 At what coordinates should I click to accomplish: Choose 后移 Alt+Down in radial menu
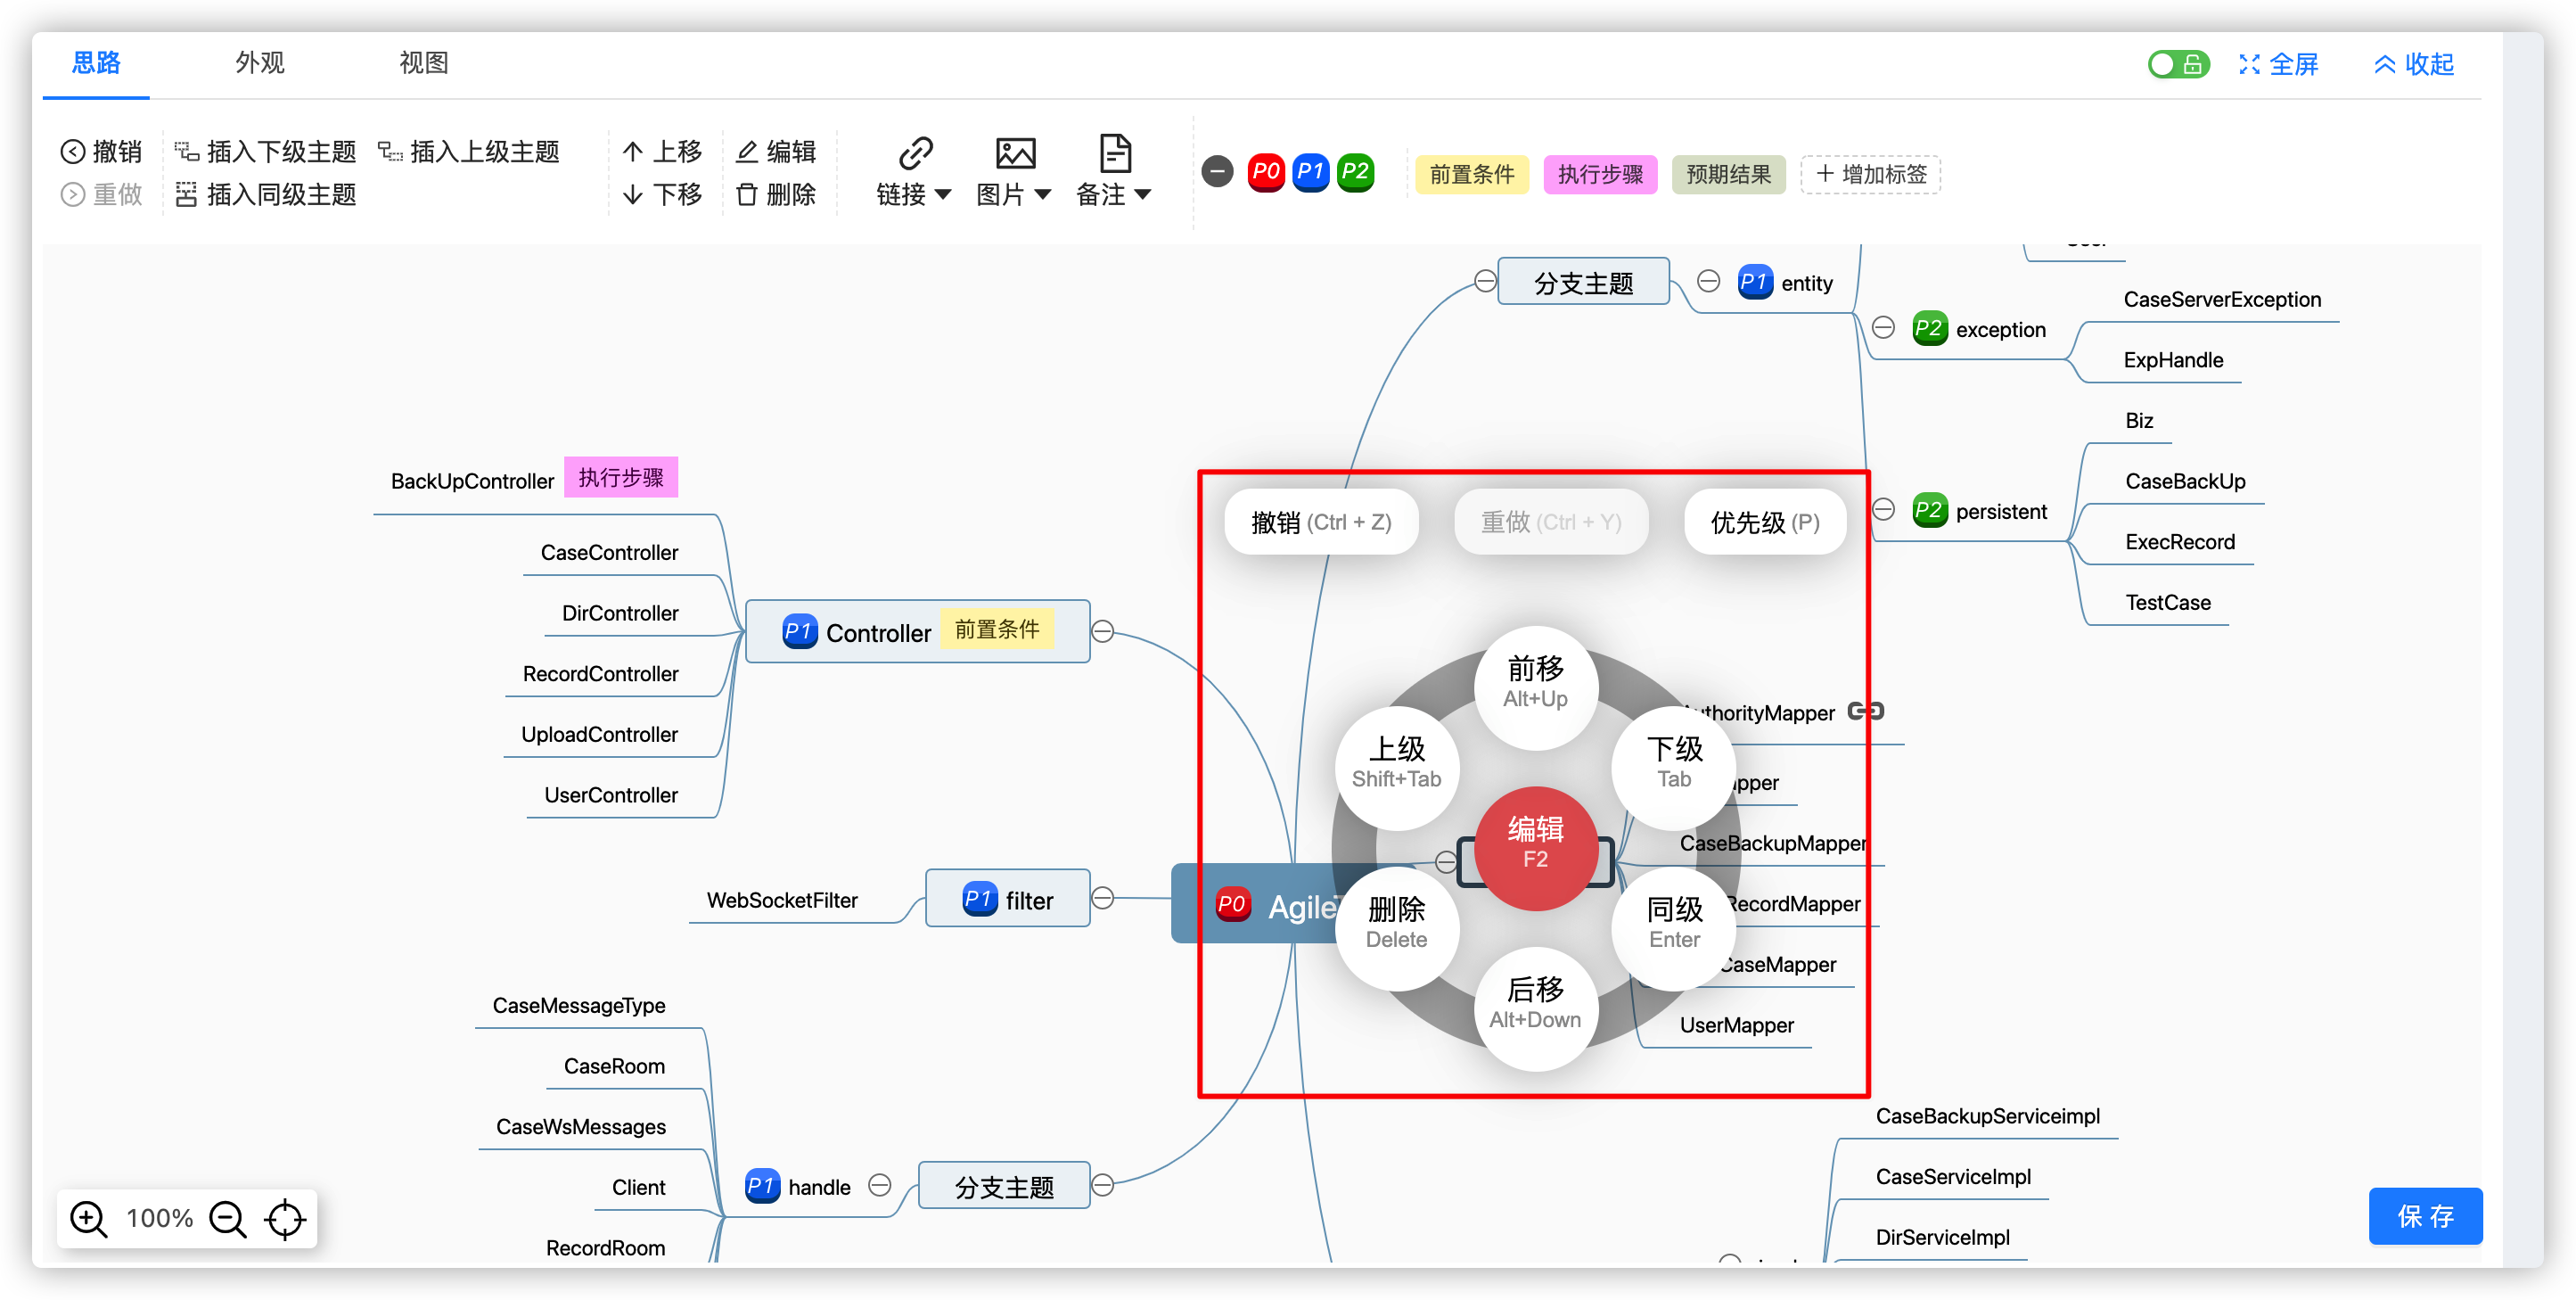click(x=1535, y=1008)
